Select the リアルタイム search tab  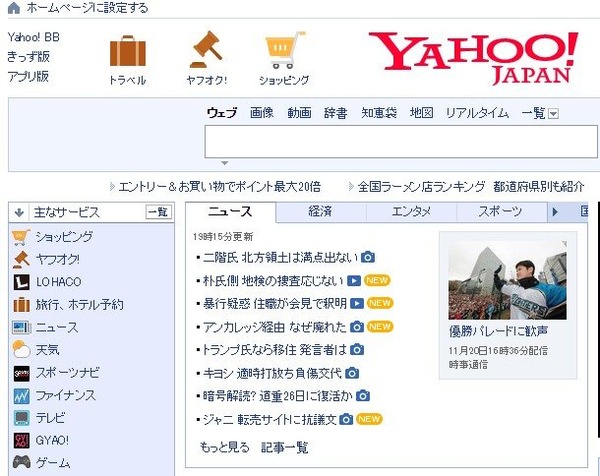(x=477, y=113)
